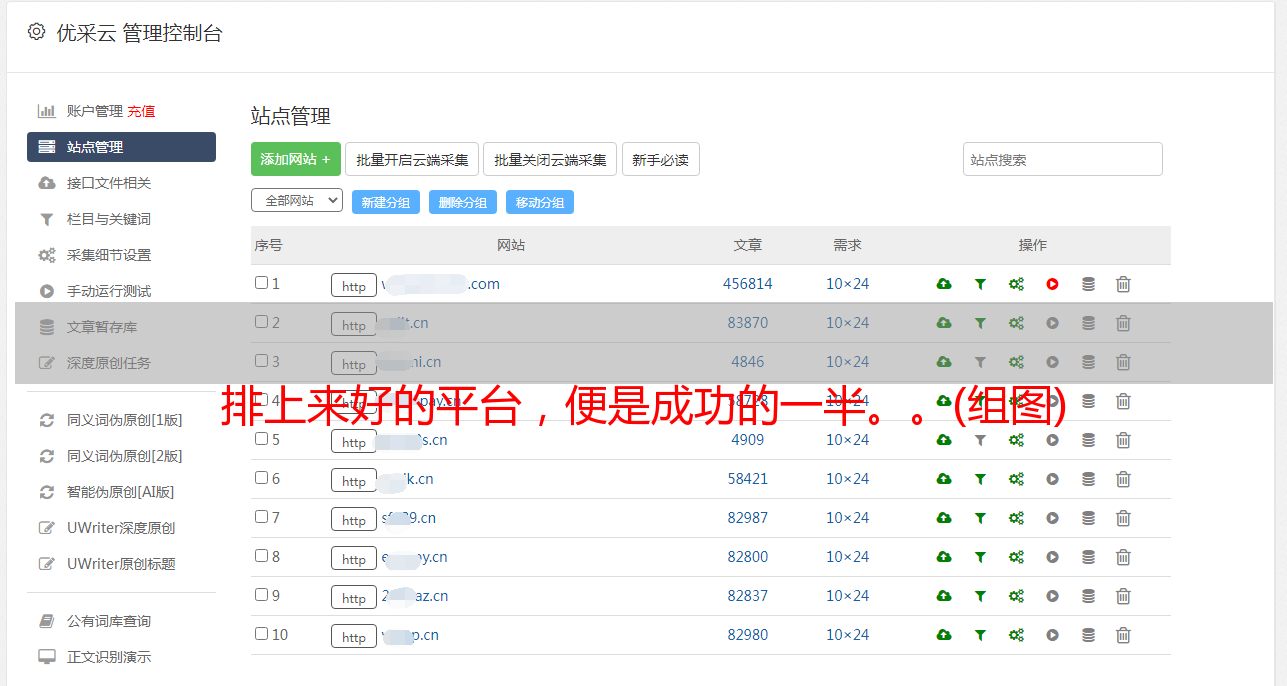Click the 新手必读 button
This screenshot has width=1287, height=686.
click(660, 159)
